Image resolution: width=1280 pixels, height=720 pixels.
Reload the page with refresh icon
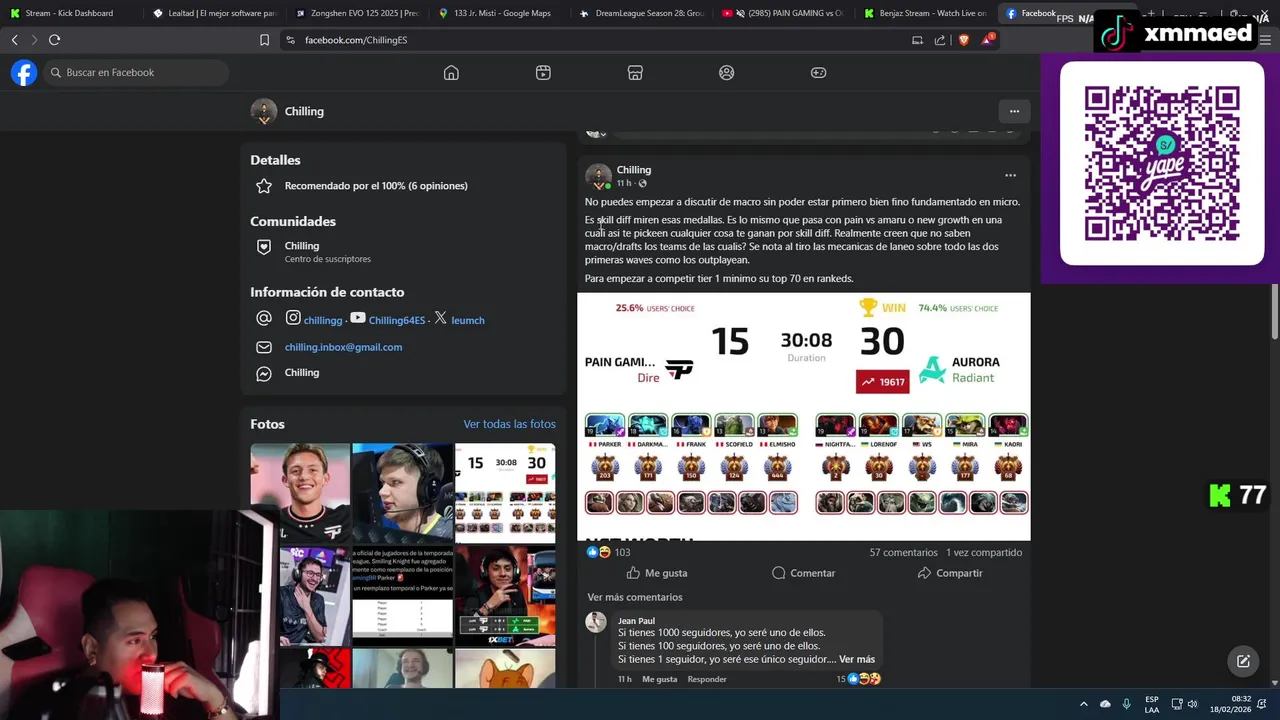[x=54, y=40]
